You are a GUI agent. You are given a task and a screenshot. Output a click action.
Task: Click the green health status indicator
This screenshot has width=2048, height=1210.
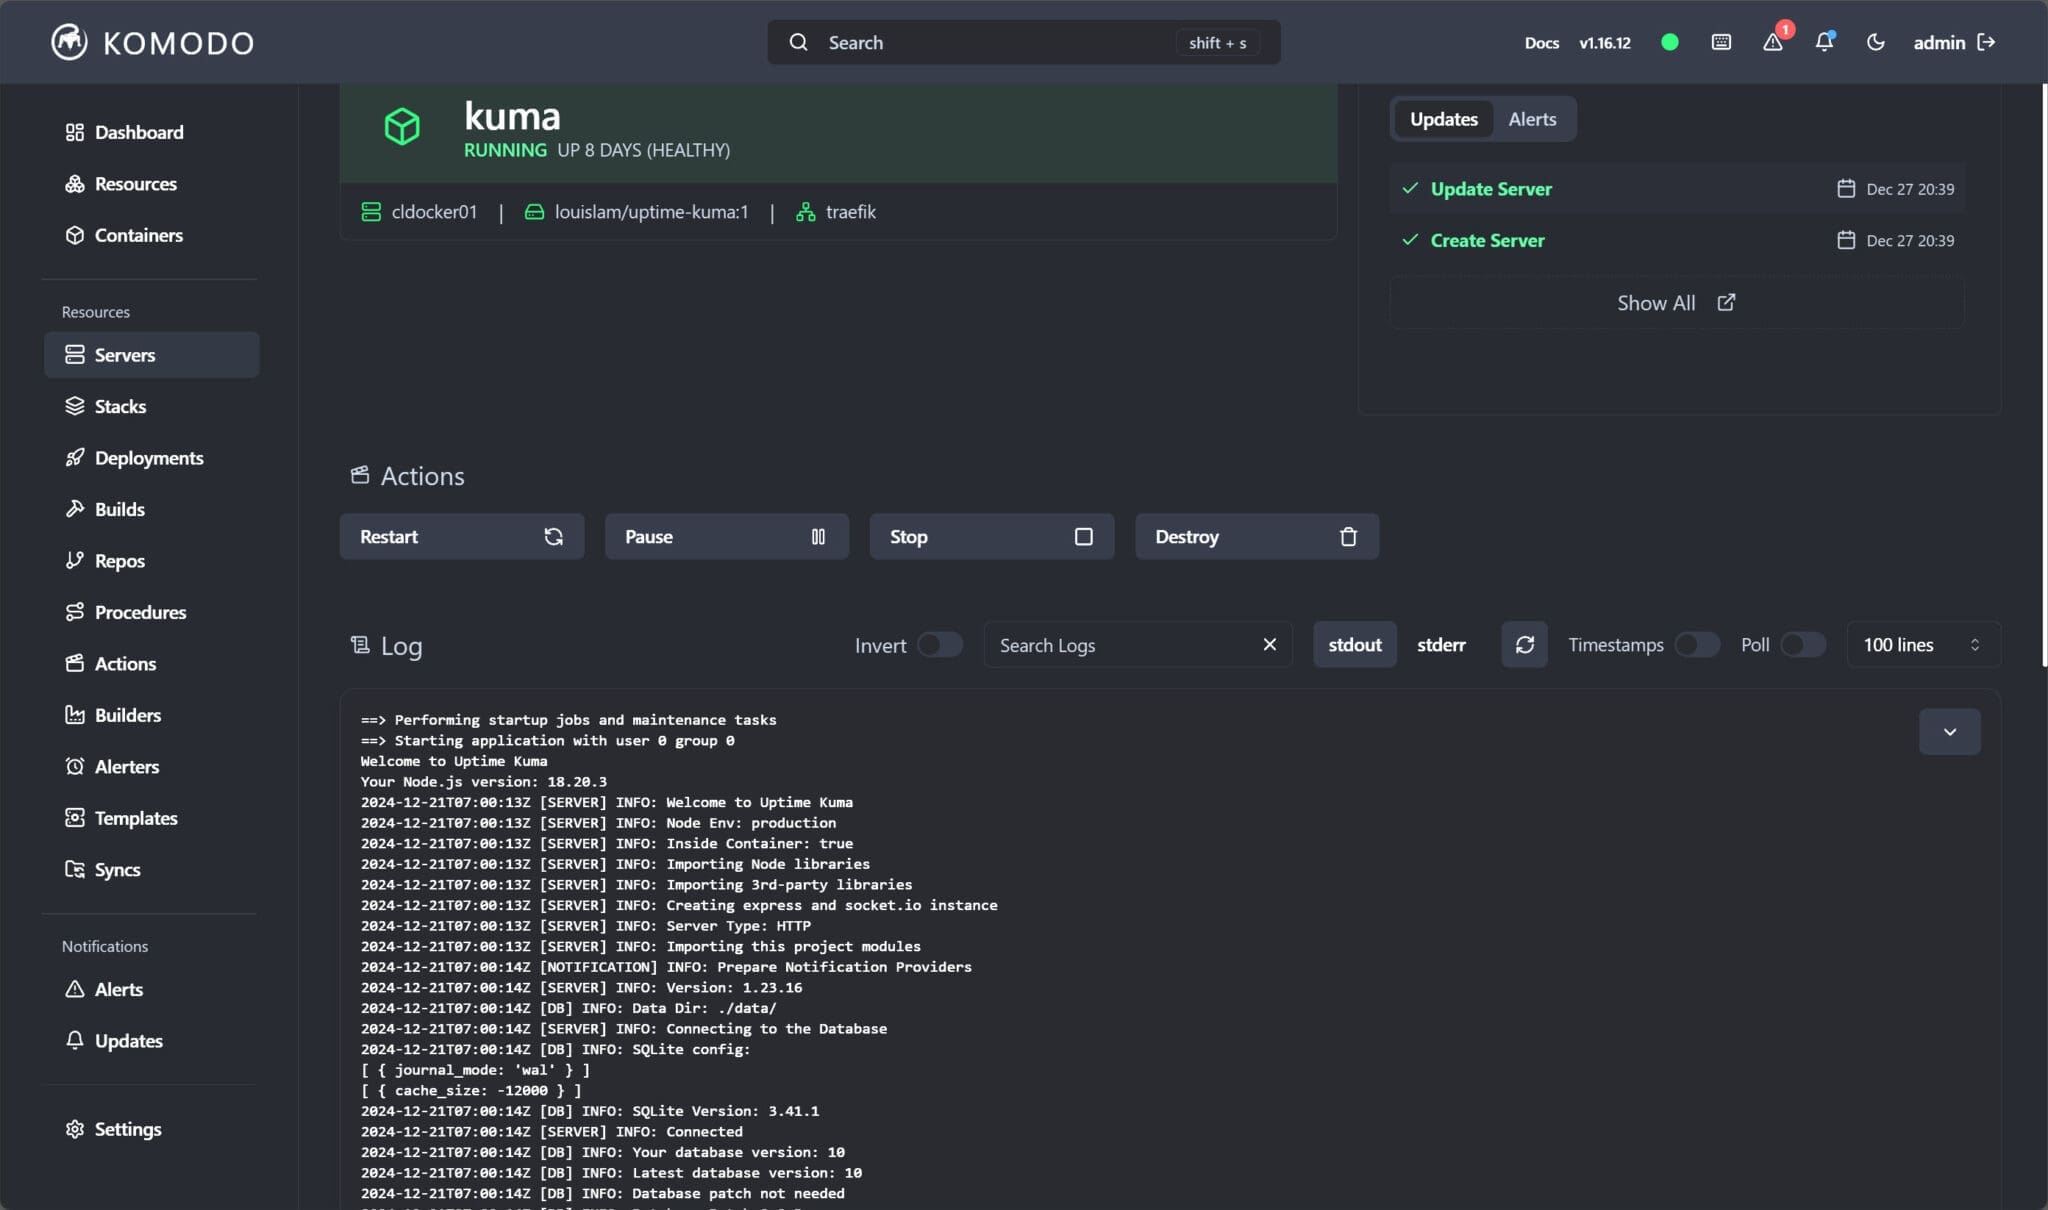[x=1669, y=42]
